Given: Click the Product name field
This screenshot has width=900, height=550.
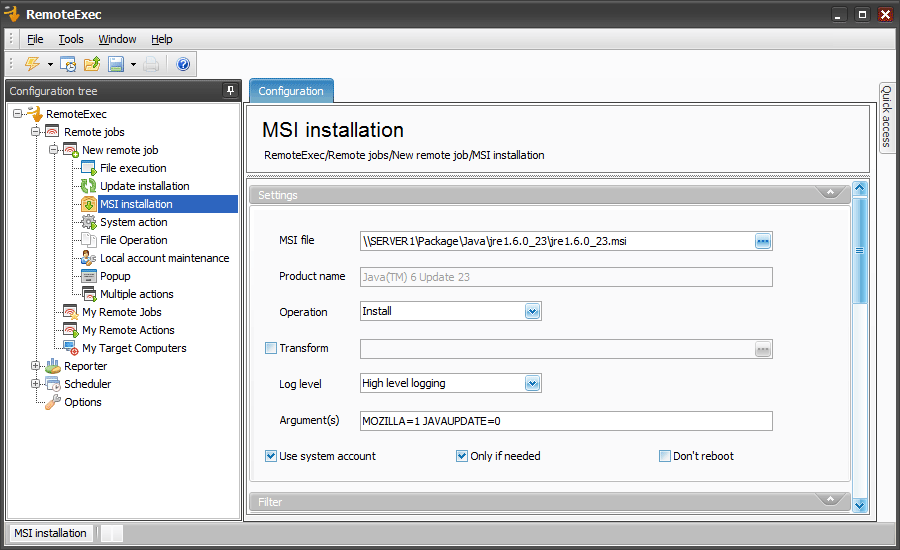Looking at the screenshot, I should 566,277.
